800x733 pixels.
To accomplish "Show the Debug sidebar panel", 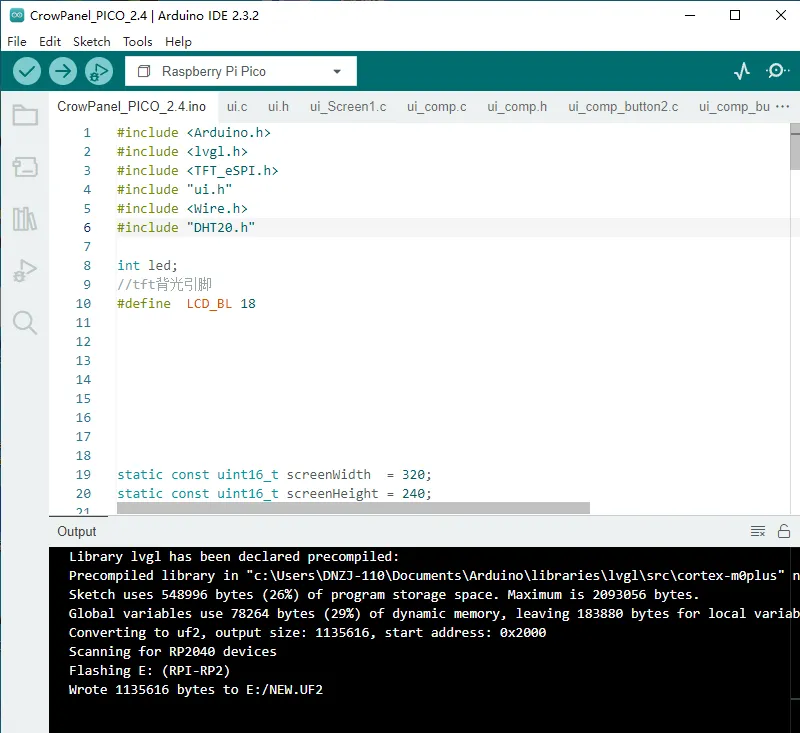I will [25, 270].
